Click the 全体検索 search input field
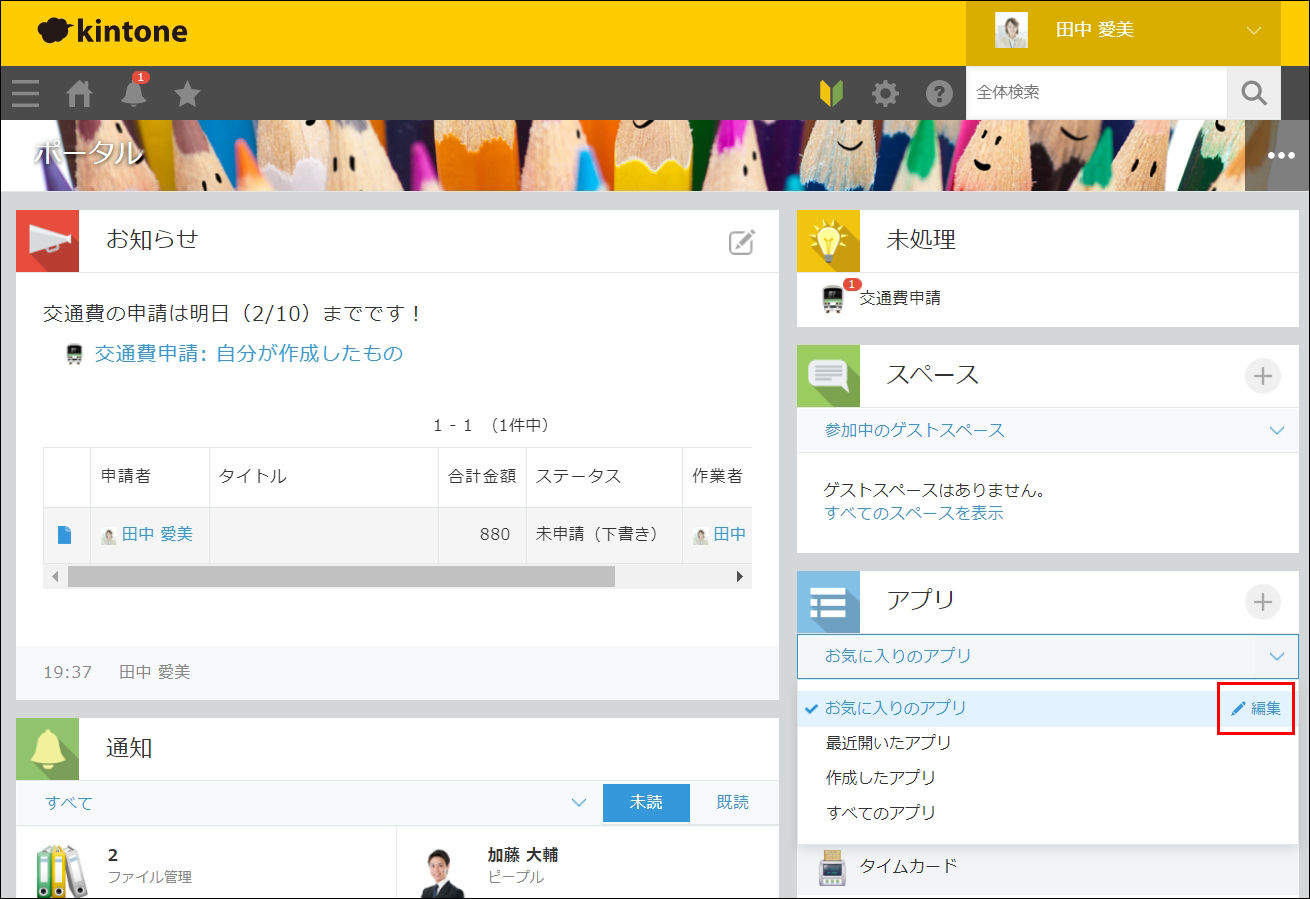The height and width of the screenshot is (899, 1310). pyautogui.click(x=1095, y=92)
